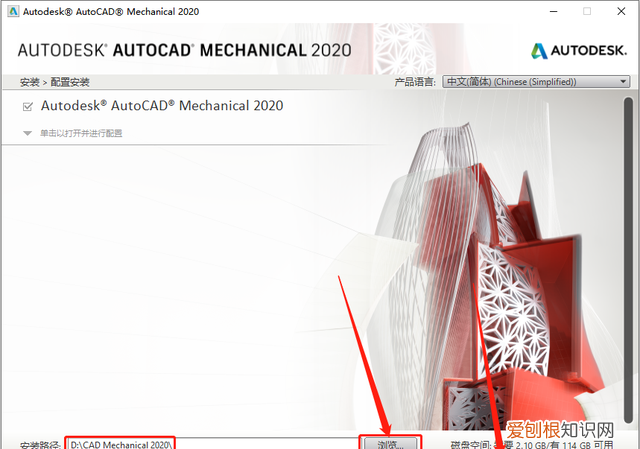Close the installer window
The width and height of the screenshot is (640, 449).
point(621,11)
